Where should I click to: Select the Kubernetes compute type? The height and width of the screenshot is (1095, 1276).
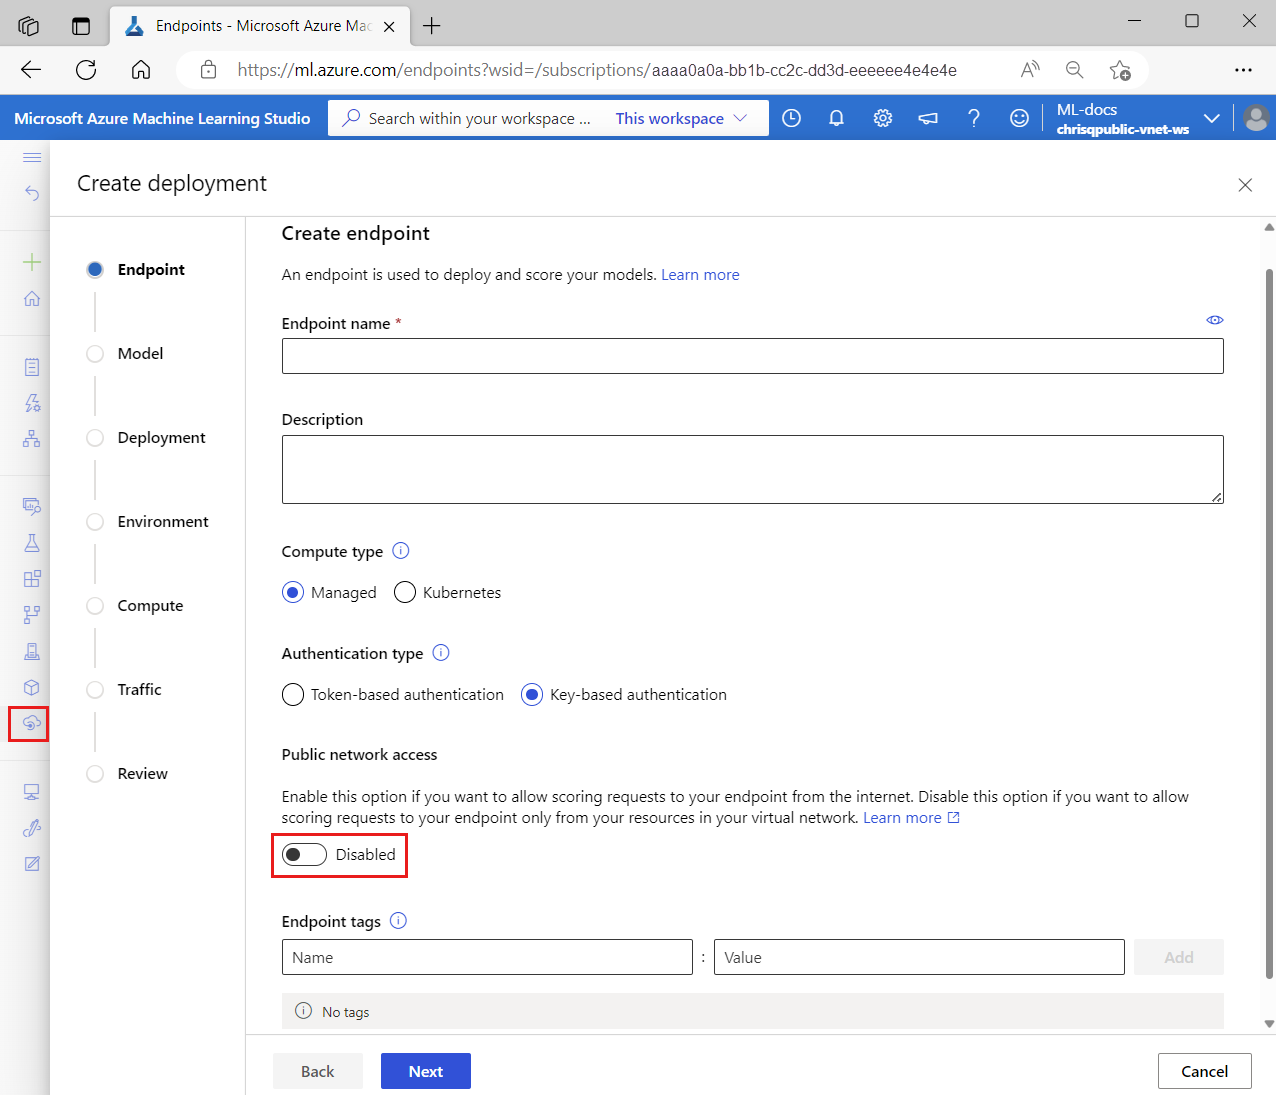pyautogui.click(x=405, y=593)
